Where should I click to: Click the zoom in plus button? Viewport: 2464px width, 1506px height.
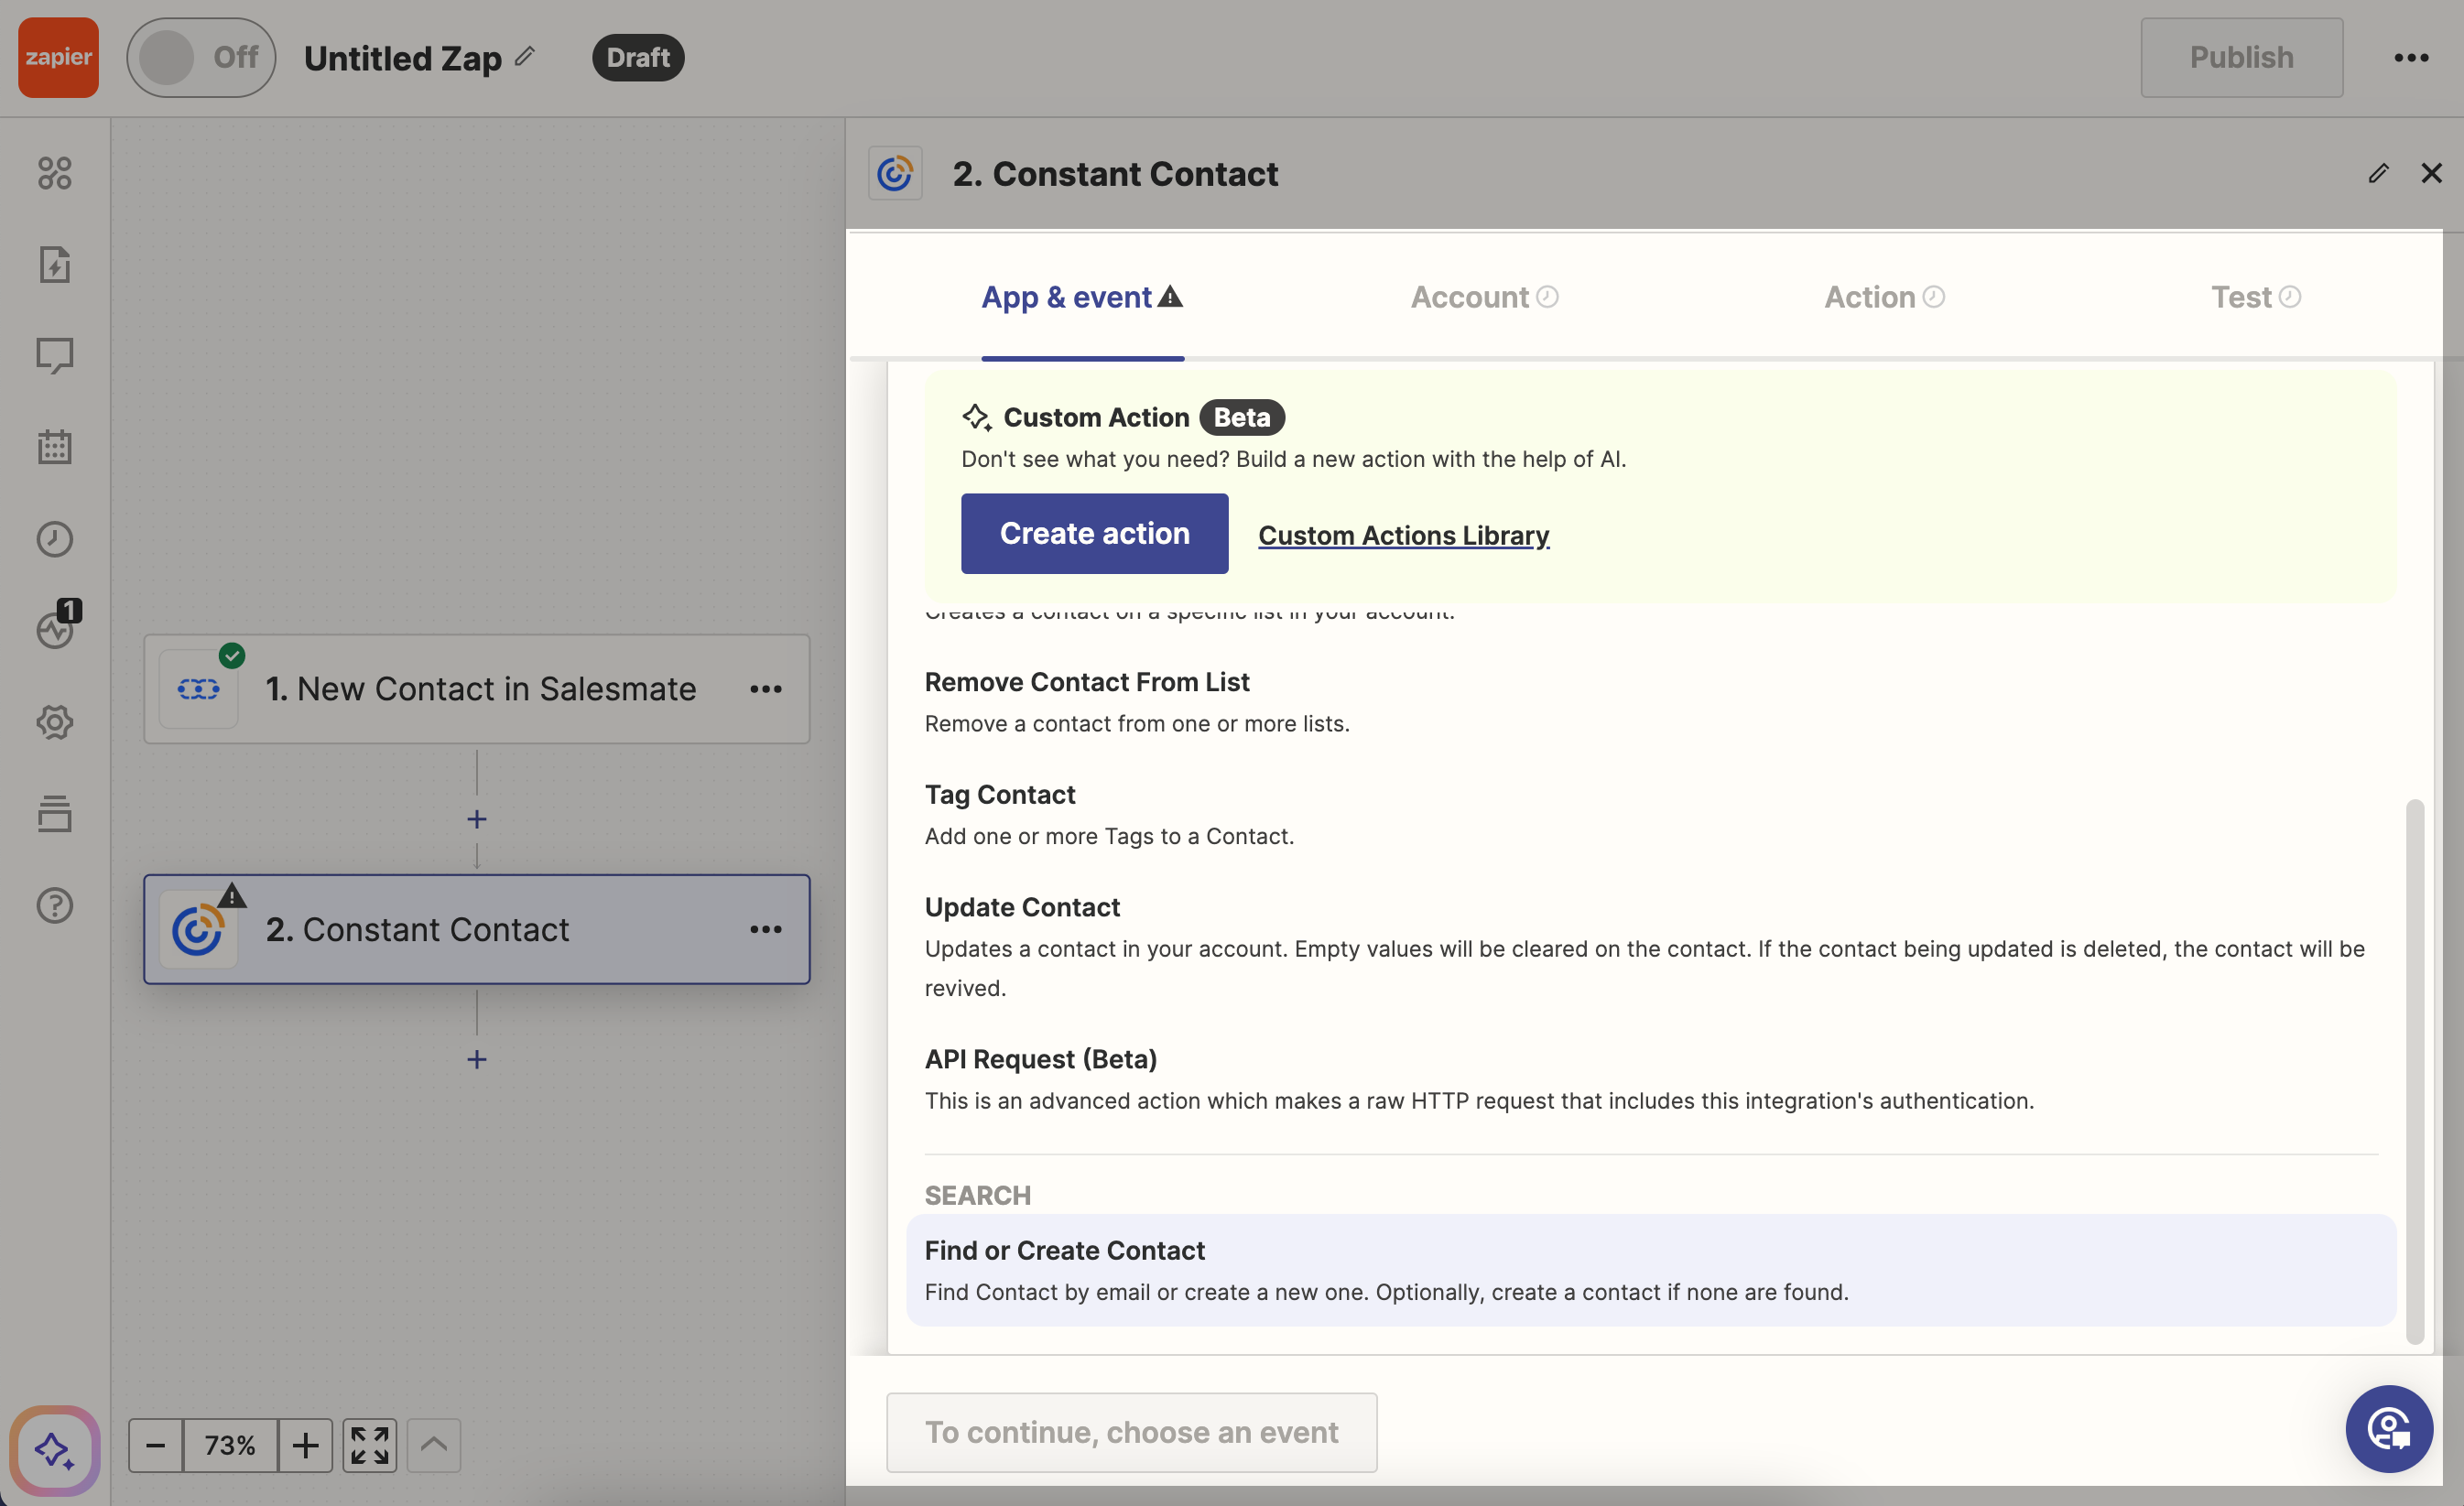[x=305, y=1446]
